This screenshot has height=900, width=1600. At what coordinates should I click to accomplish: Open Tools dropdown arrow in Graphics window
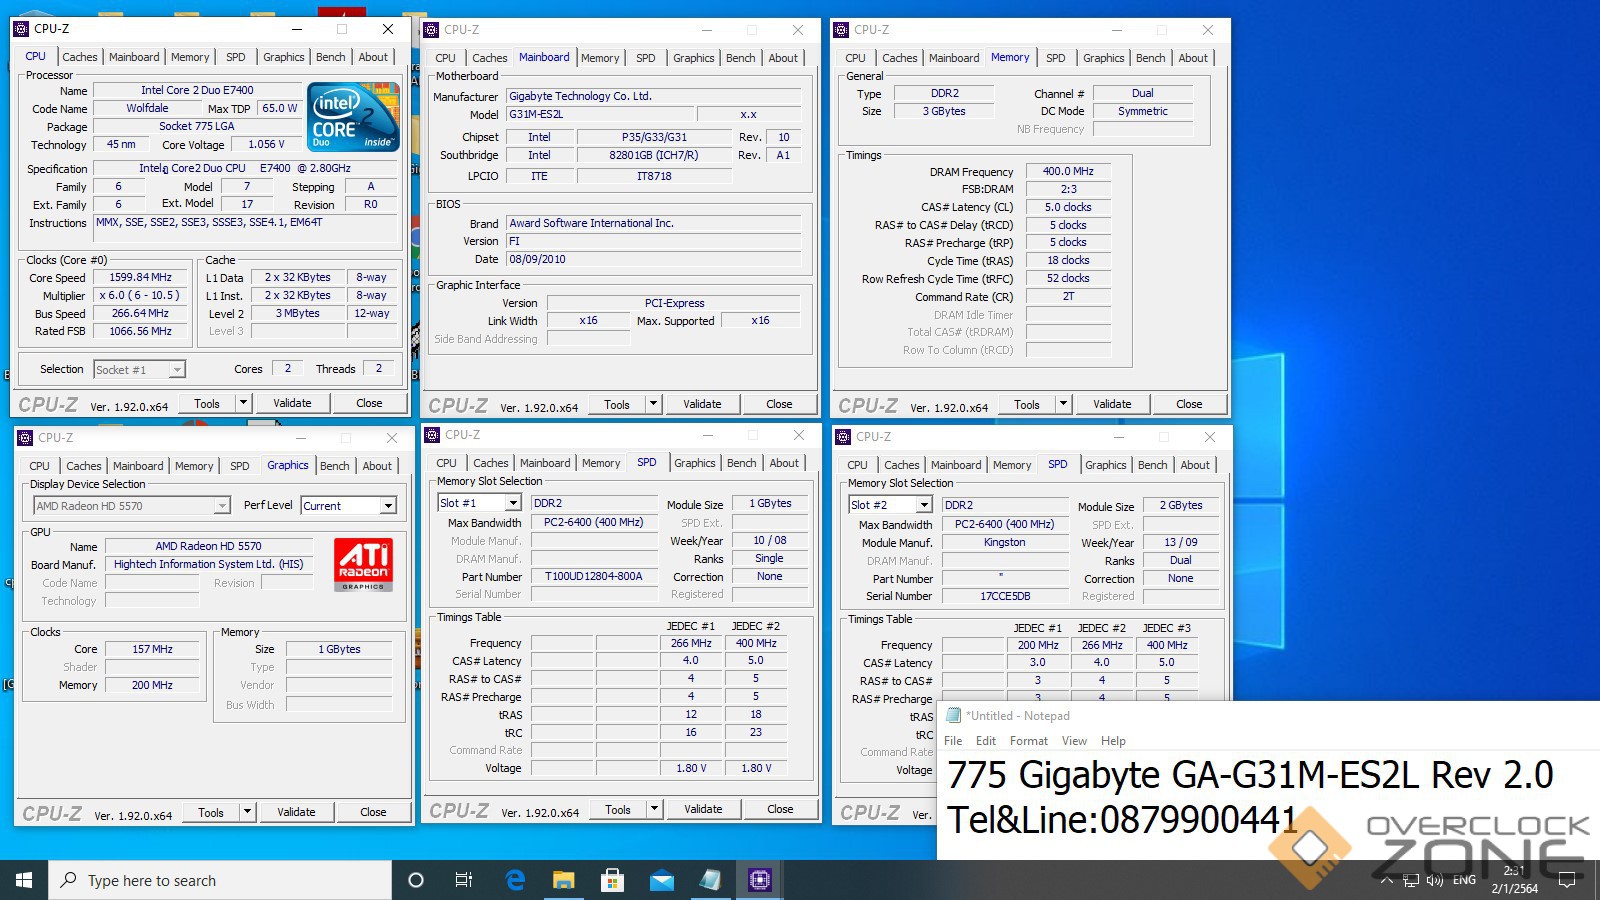(247, 812)
